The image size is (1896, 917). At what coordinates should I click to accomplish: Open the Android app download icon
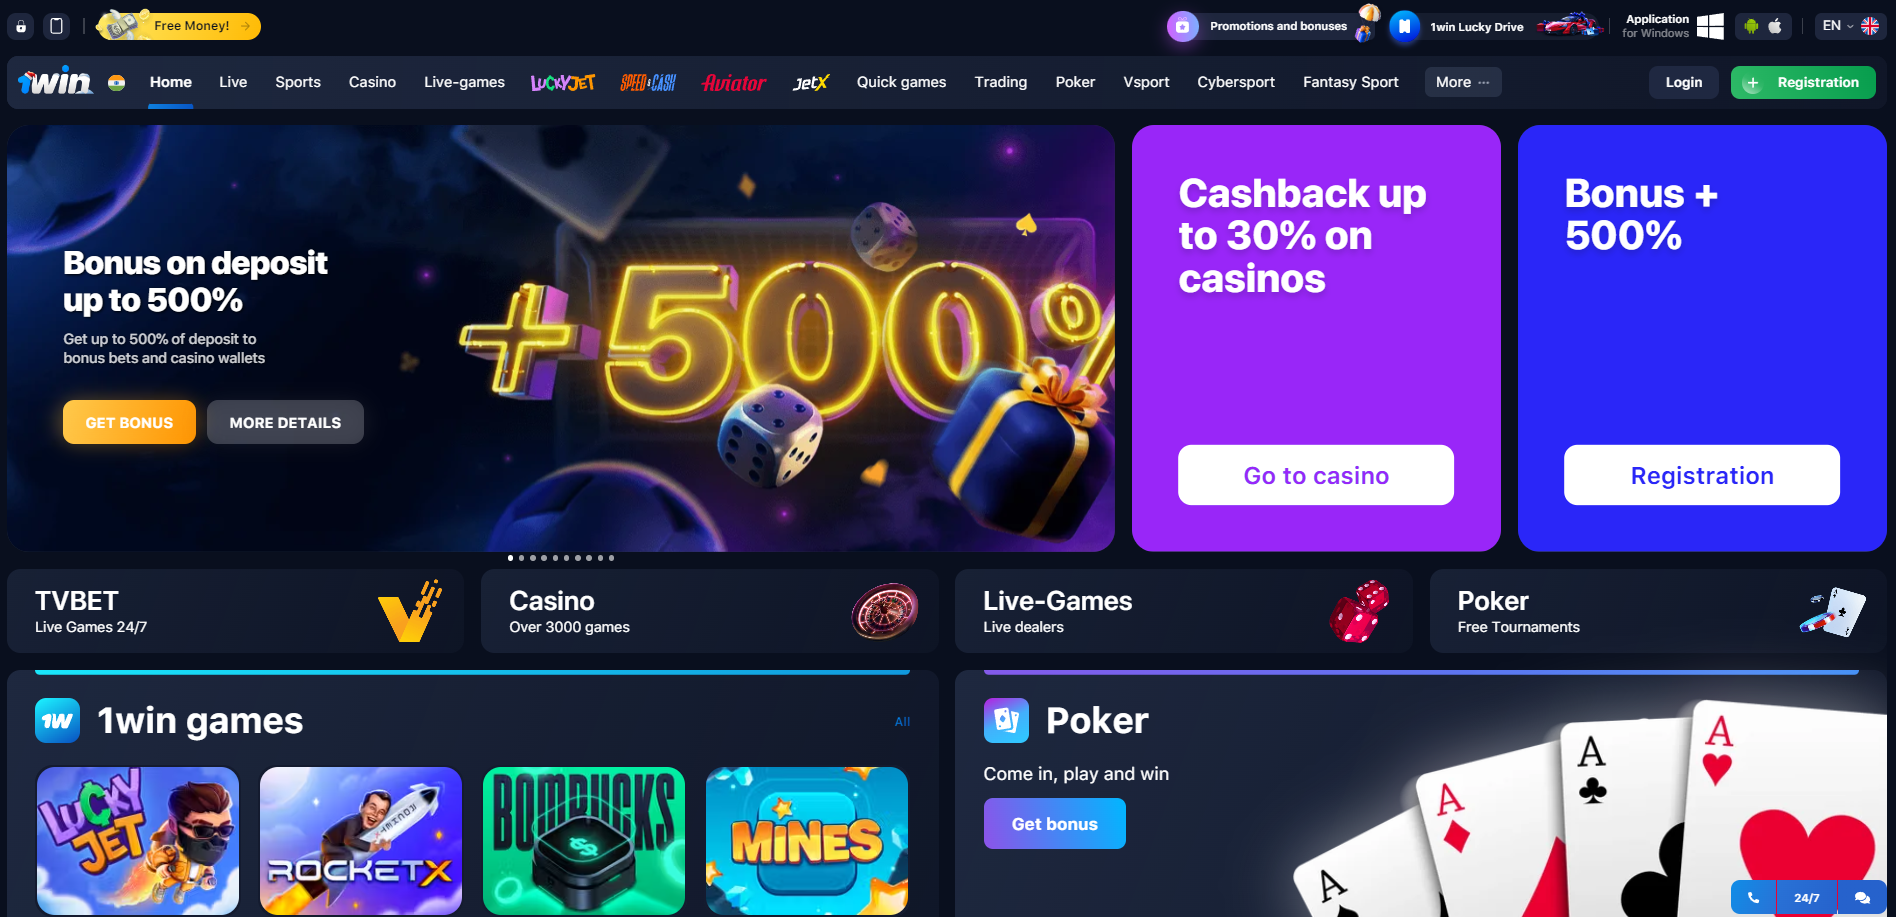(1751, 26)
